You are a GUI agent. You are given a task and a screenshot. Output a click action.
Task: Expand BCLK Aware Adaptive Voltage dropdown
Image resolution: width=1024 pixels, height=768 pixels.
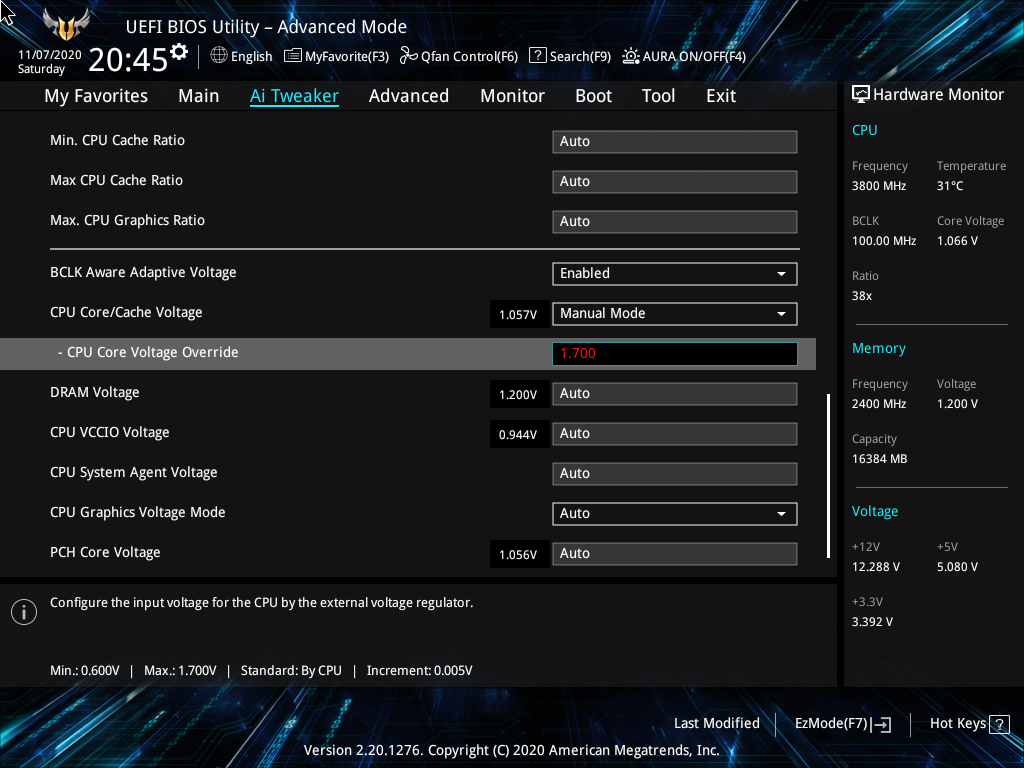(675, 274)
